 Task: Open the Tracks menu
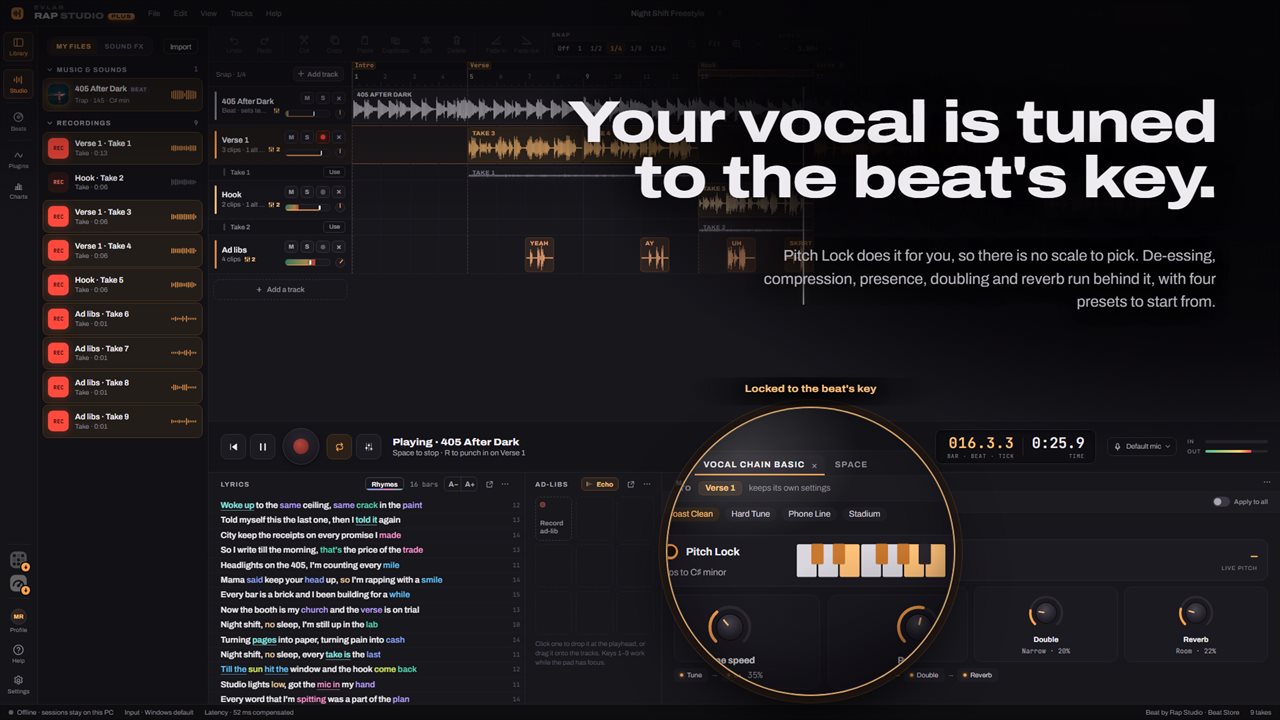(x=241, y=14)
